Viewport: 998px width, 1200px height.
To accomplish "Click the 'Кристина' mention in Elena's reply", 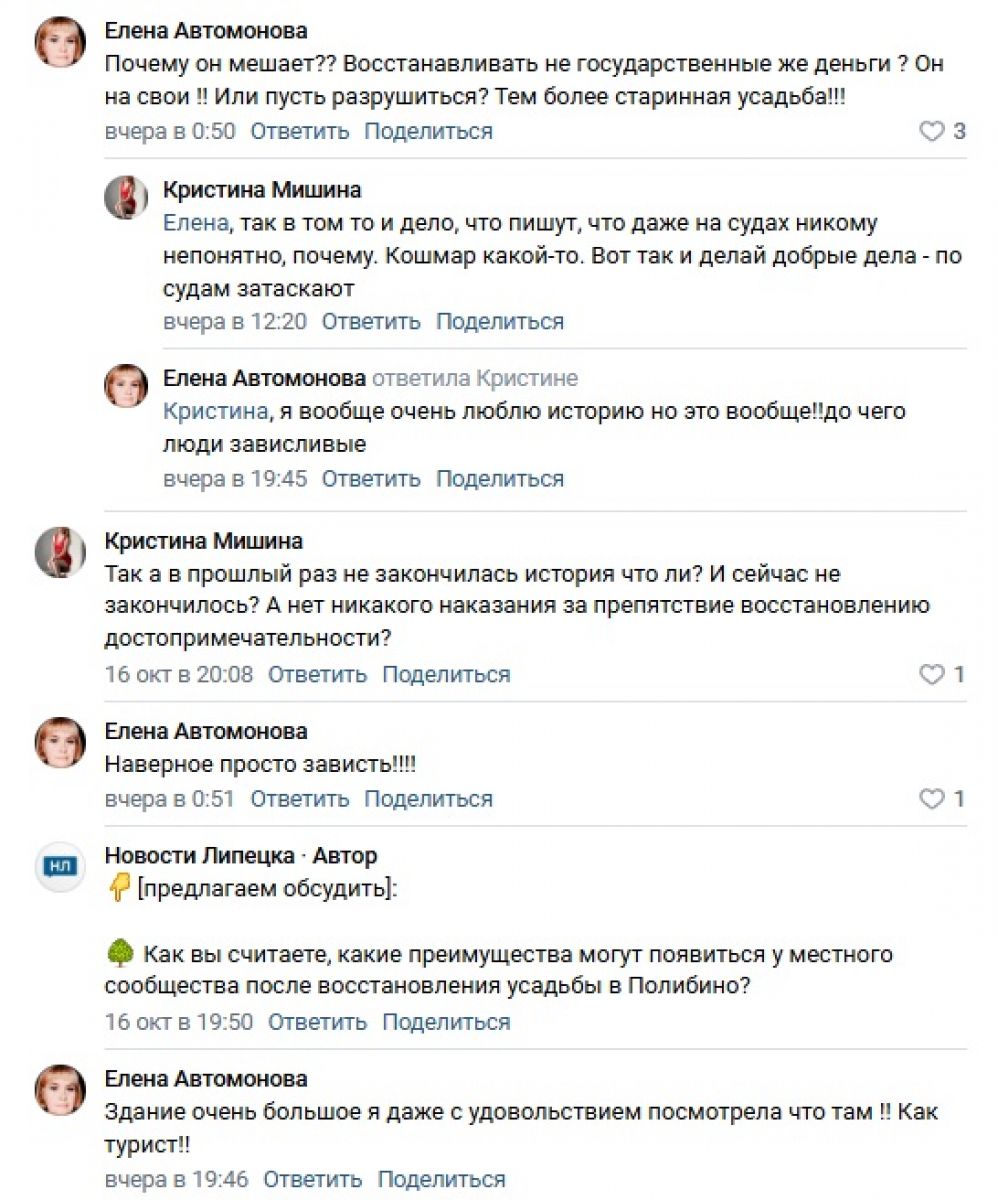I will pos(215,411).
